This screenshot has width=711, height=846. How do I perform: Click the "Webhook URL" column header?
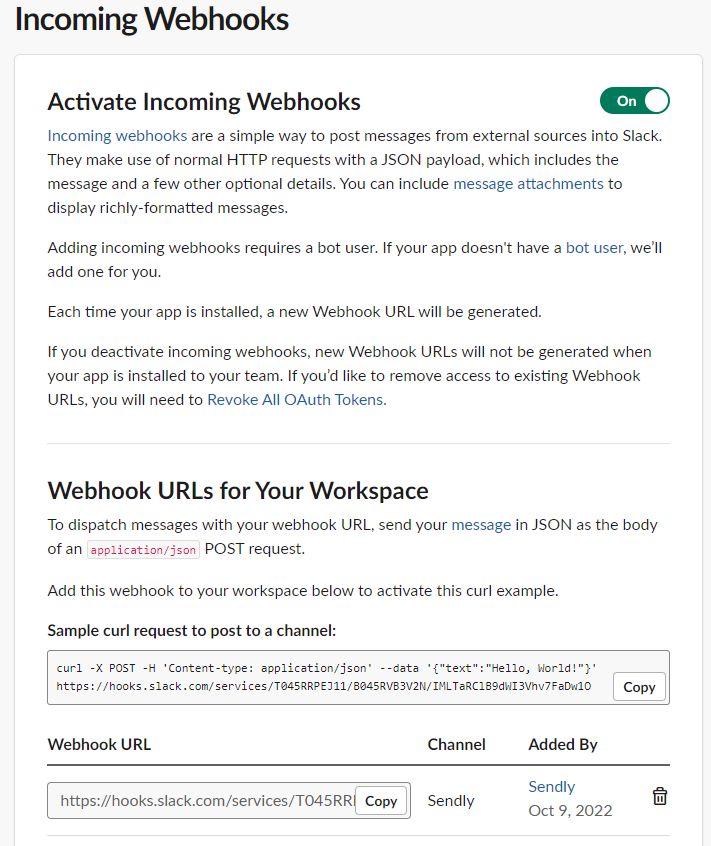tap(99, 744)
